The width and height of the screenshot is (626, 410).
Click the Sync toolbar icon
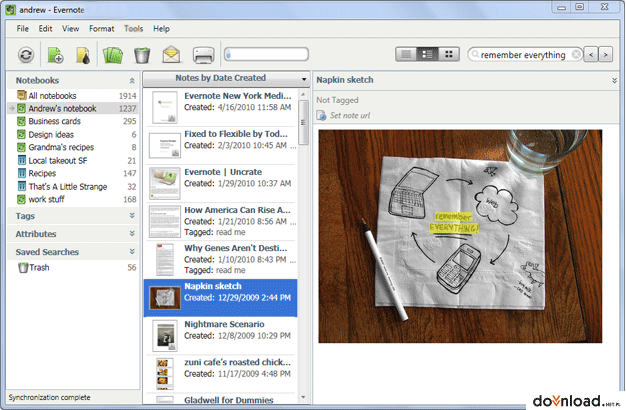[26, 55]
